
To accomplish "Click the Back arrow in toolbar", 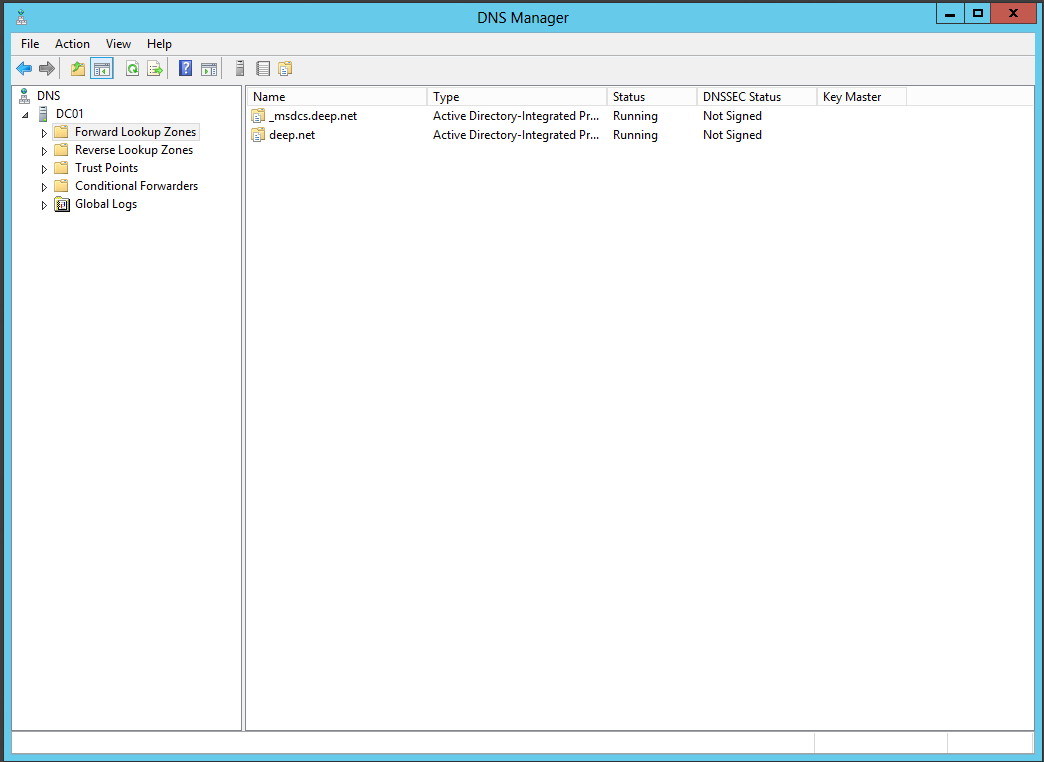I will pos(24,69).
